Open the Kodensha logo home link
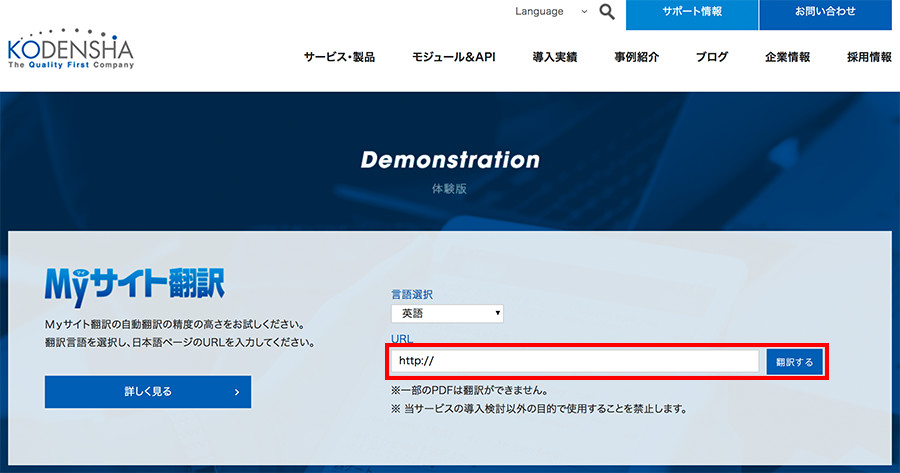 pos(71,49)
